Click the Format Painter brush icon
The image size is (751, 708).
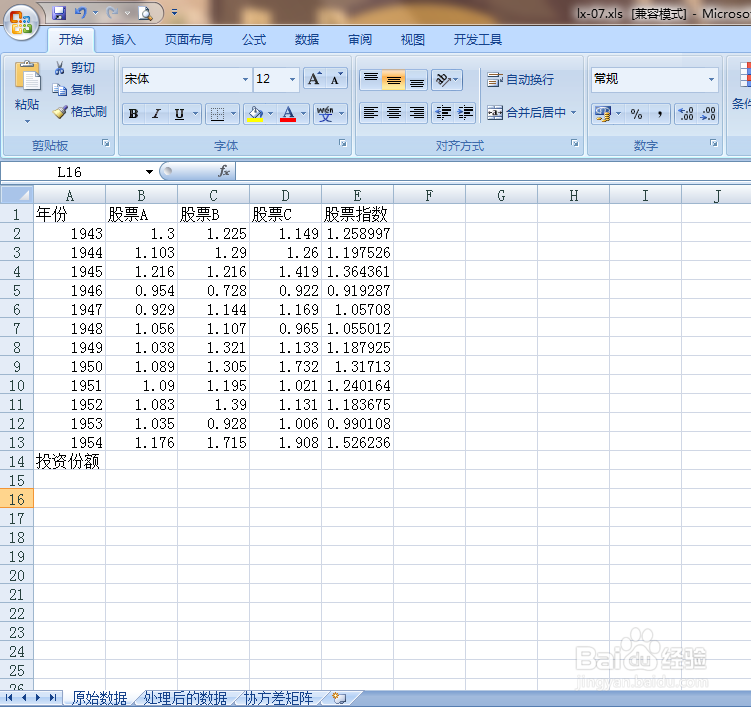click(60, 112)
